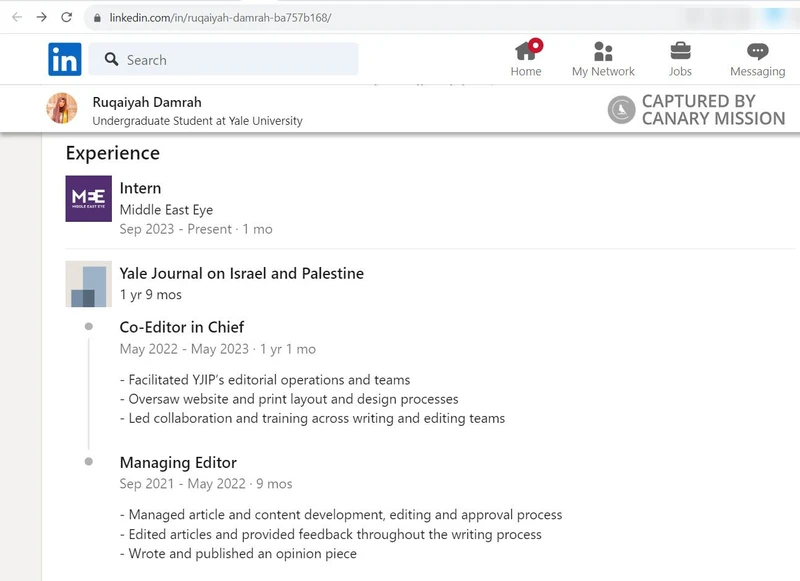The height and width of the screenshot is (581, 800).
Task: Click the Yale Journal on Israel and Palestine logo
Action: [x=89, y=284]
